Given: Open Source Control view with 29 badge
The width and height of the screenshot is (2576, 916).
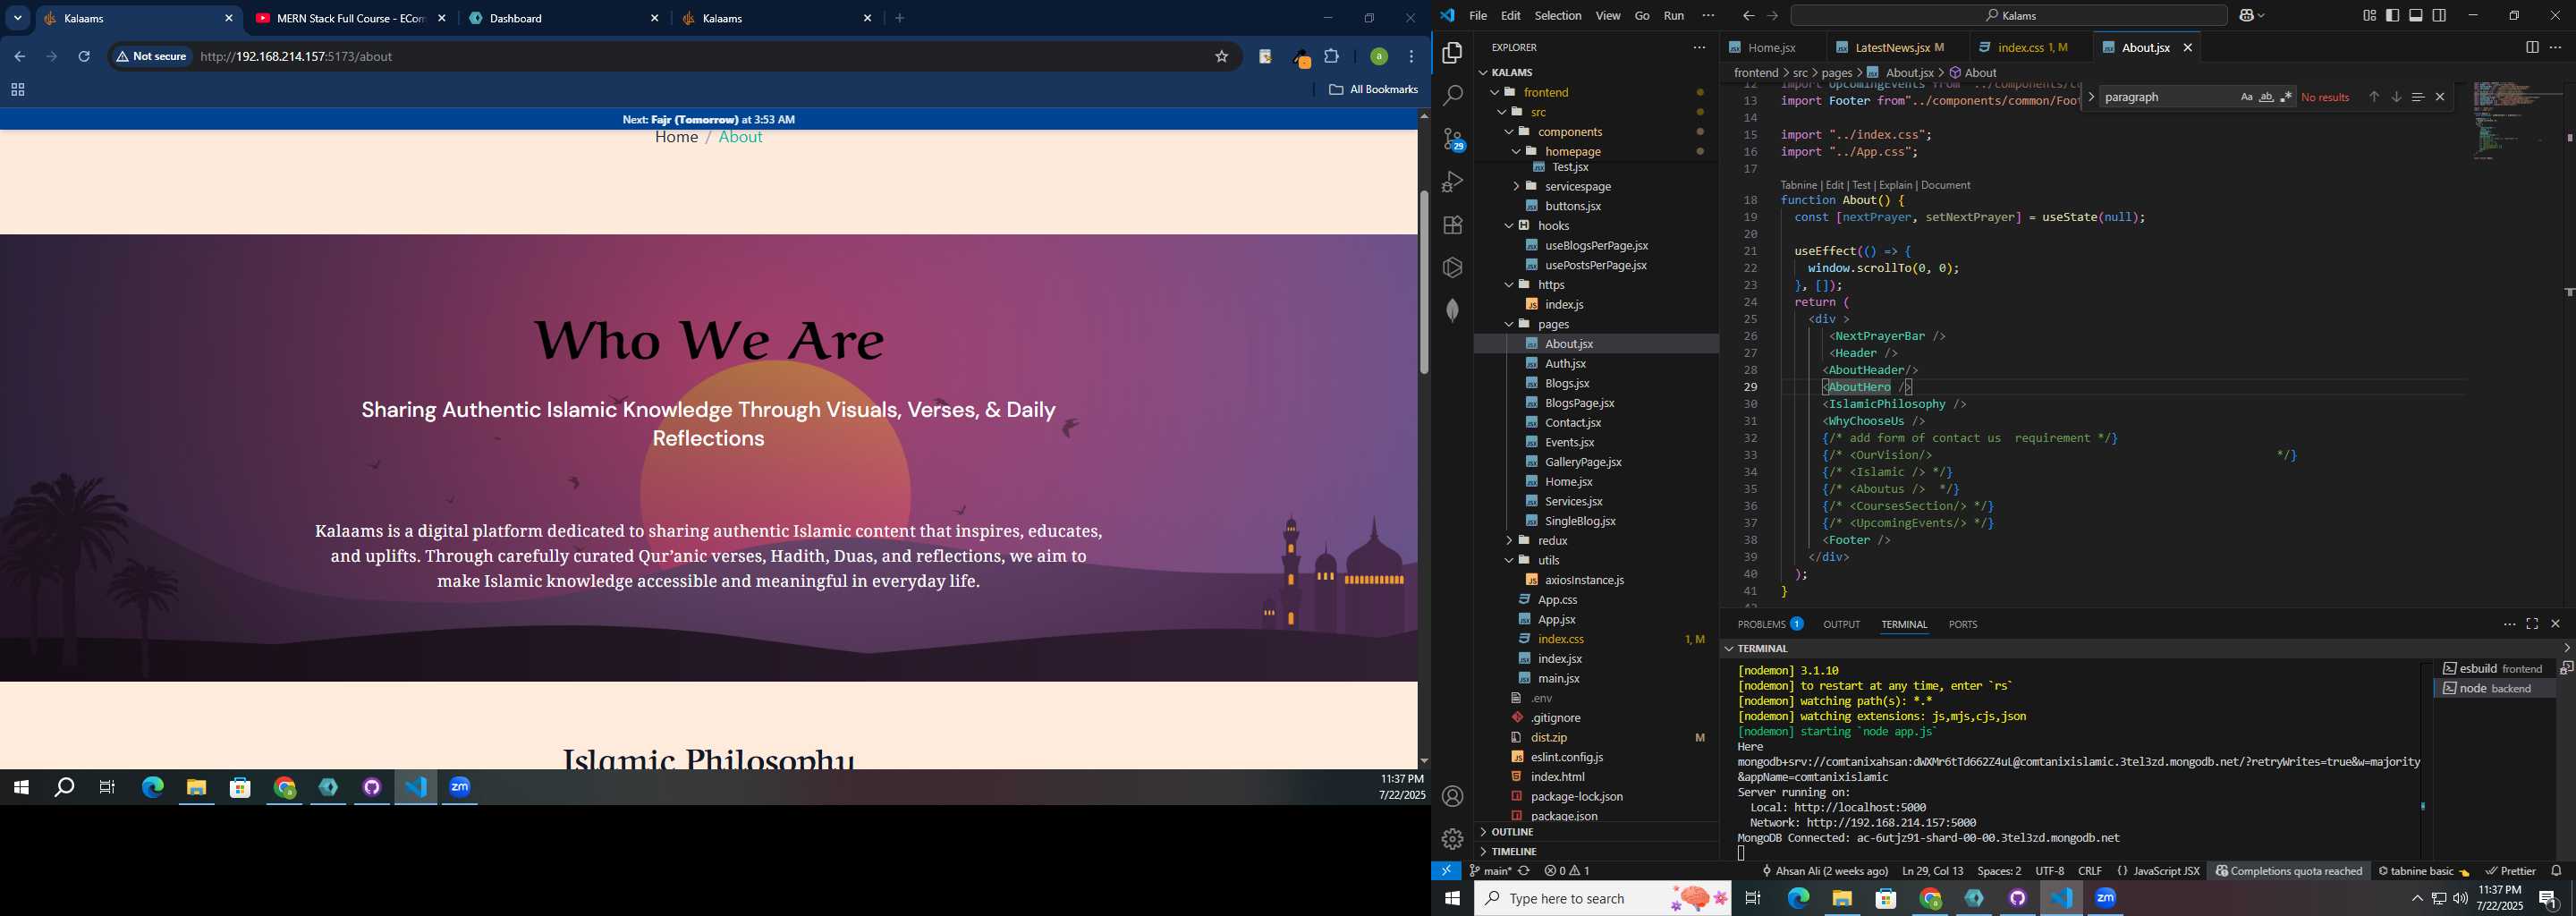Looking at the screenshot, I should point(1452,139).
